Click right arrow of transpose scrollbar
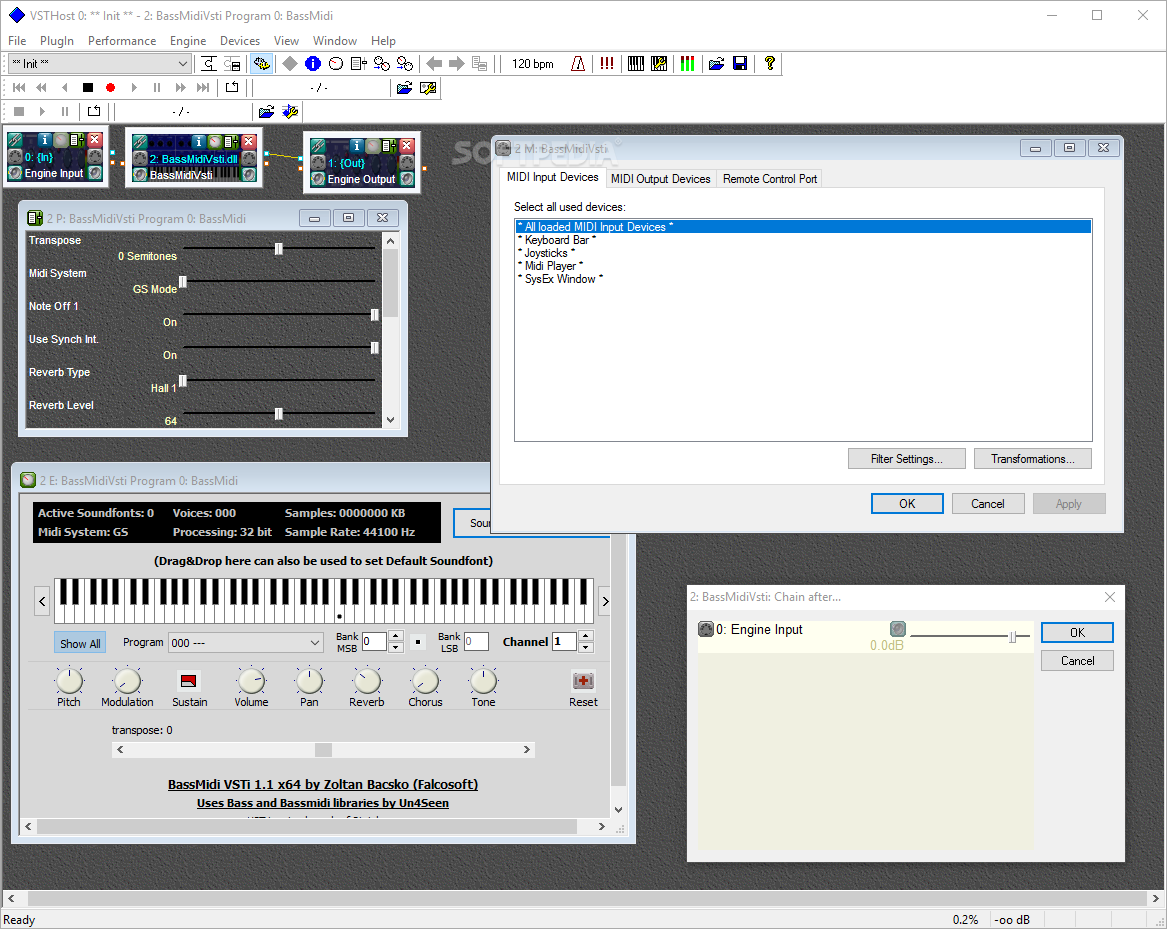Viewport: 1167px width, 929px height. 527,750
